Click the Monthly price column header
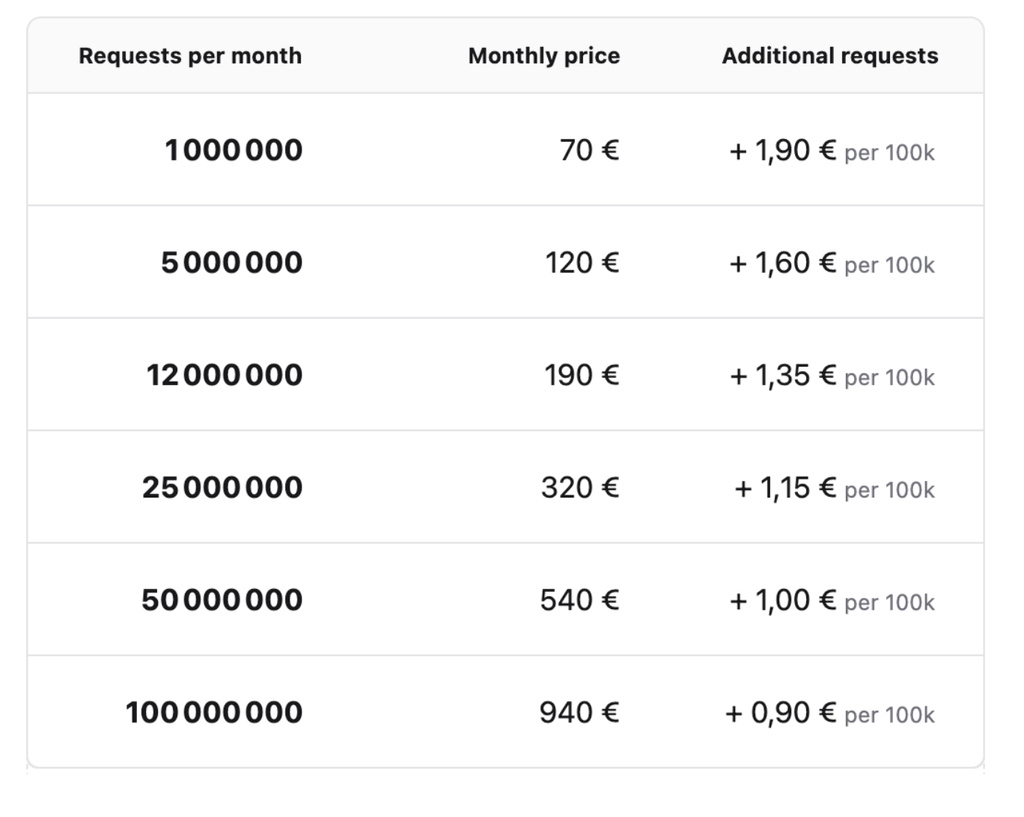This screenshot has width=1024, height=817. tap(544, 56)
